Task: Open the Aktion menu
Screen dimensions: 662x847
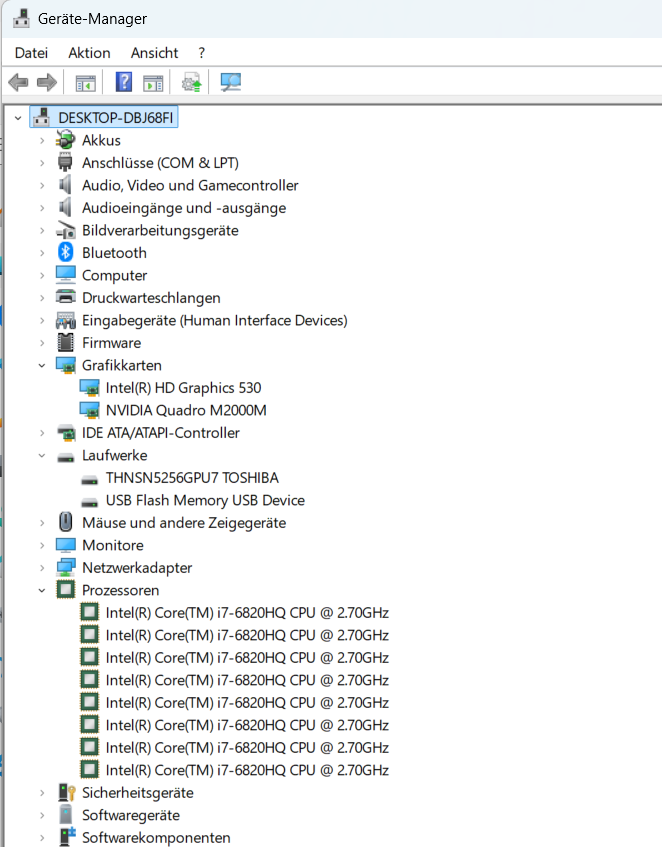Action: (89, 53)
